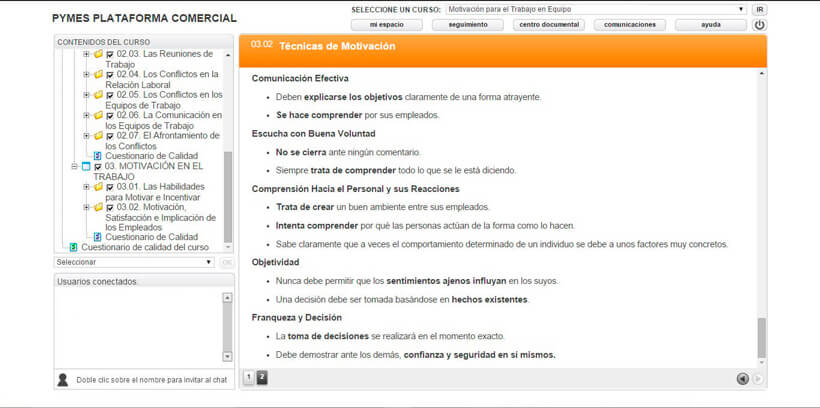This screenshot has width=820, height=408.
Task: Click the folder icon of 02.05. Los Conflictos en los Equipos
Action: 98,95
